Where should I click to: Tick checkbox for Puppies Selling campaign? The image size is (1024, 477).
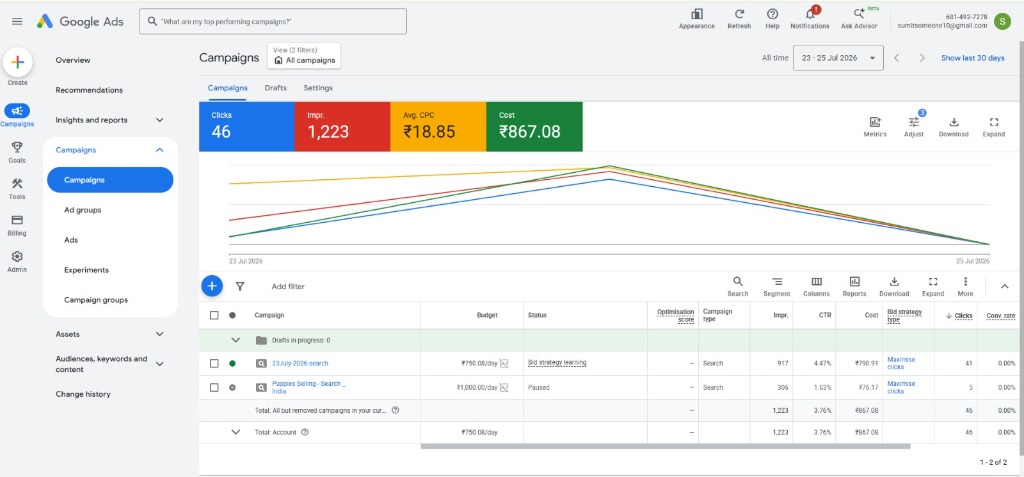(214, 387)
